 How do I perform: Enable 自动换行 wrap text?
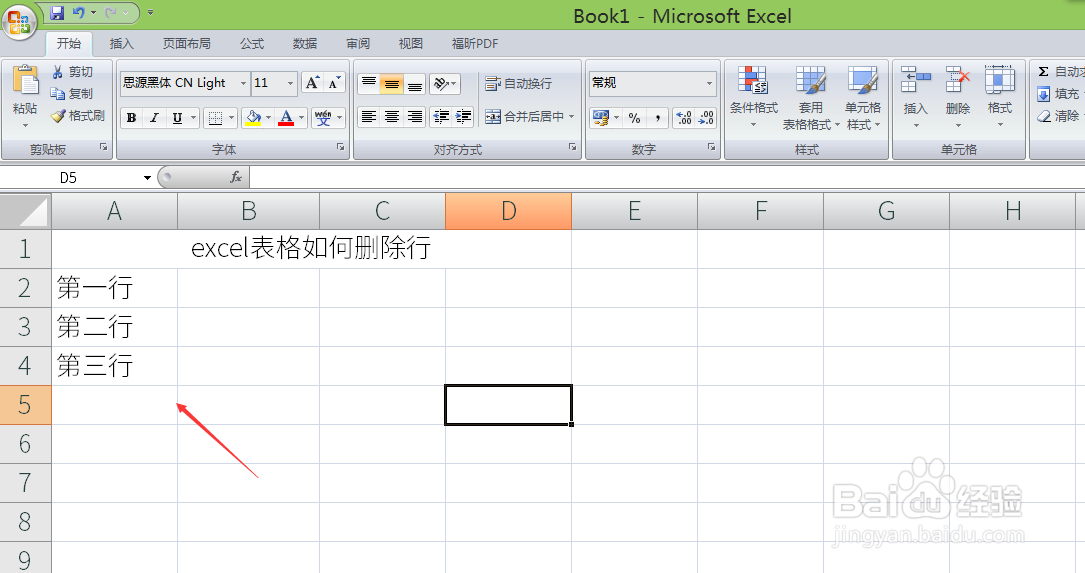click(518, 84)
